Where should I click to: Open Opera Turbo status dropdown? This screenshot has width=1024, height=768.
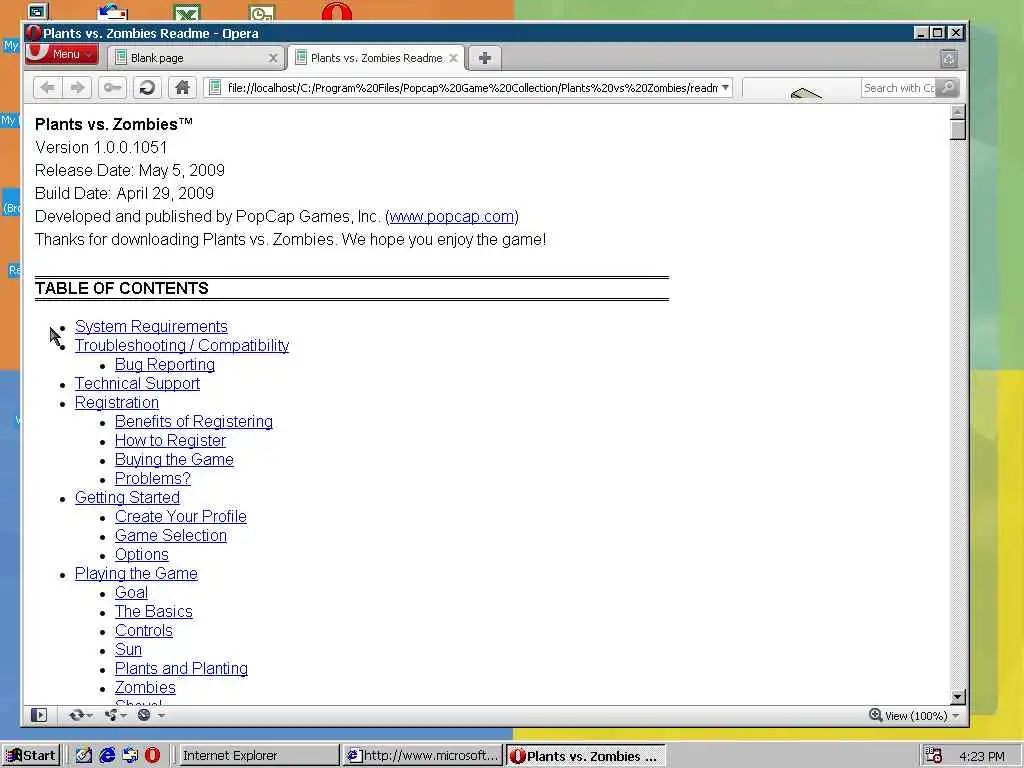coord(150,715)
